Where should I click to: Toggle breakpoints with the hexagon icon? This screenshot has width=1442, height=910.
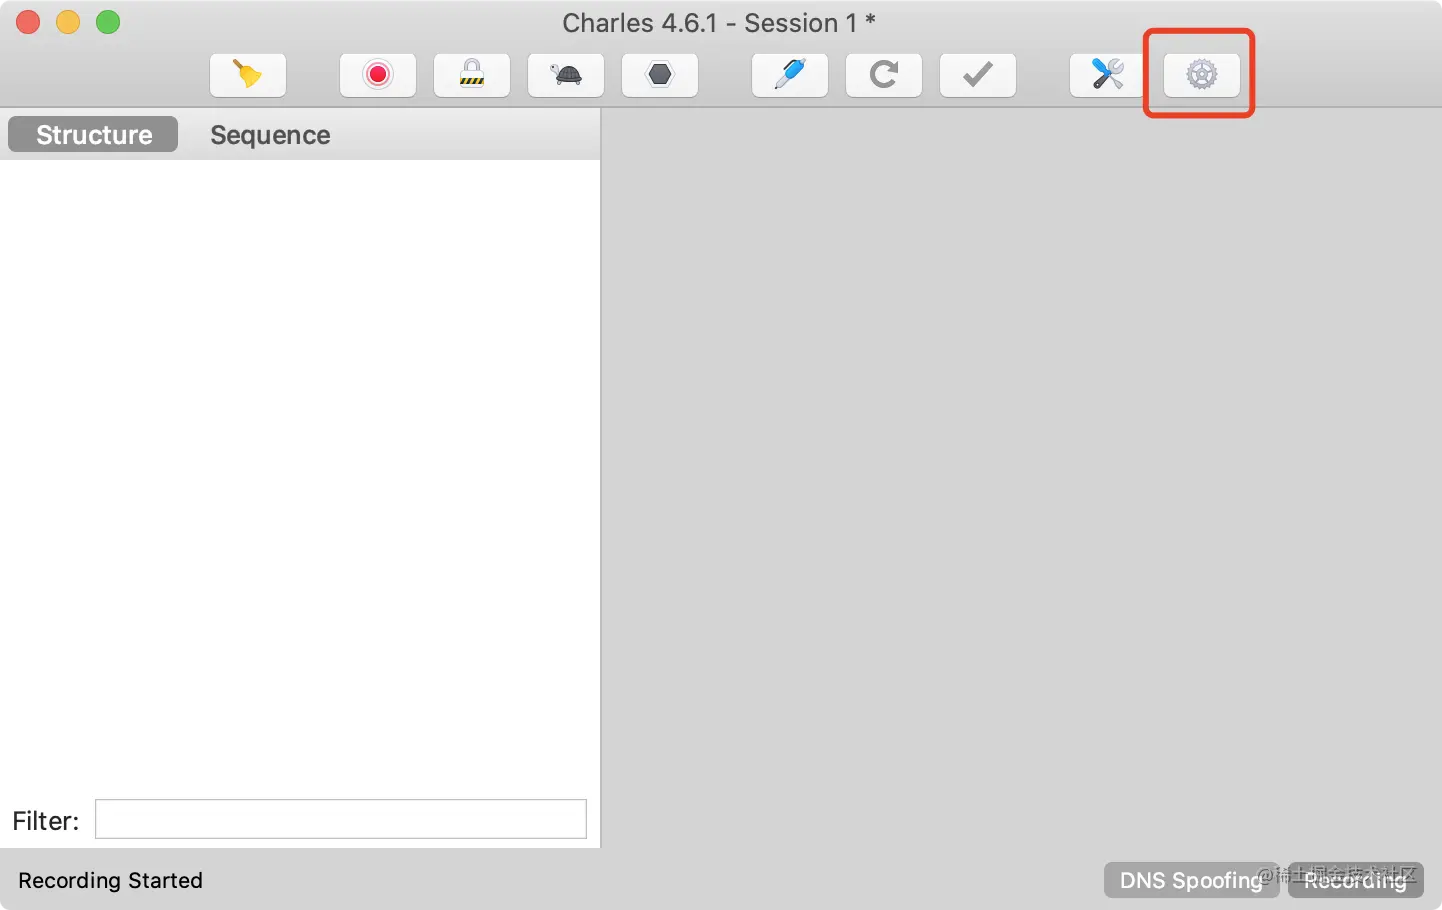pos(660,75)
